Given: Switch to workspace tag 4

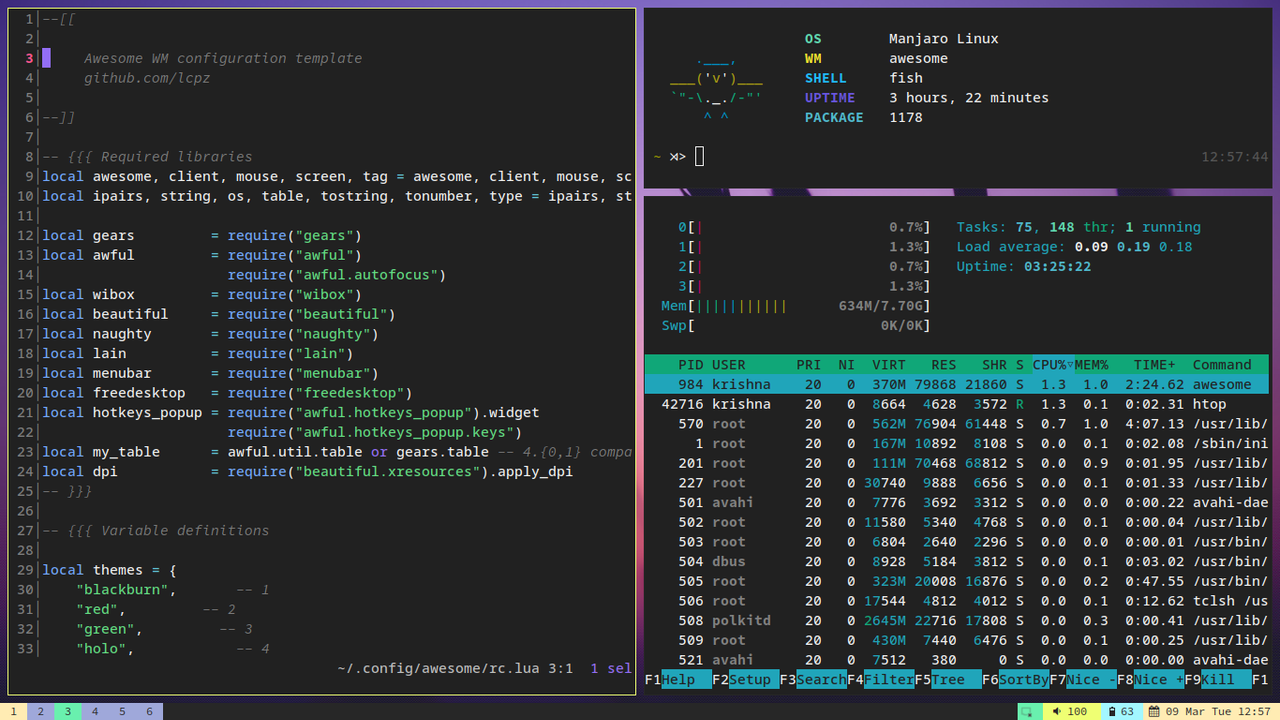Looking at the screenshot, I should click(x=95, y=711).
